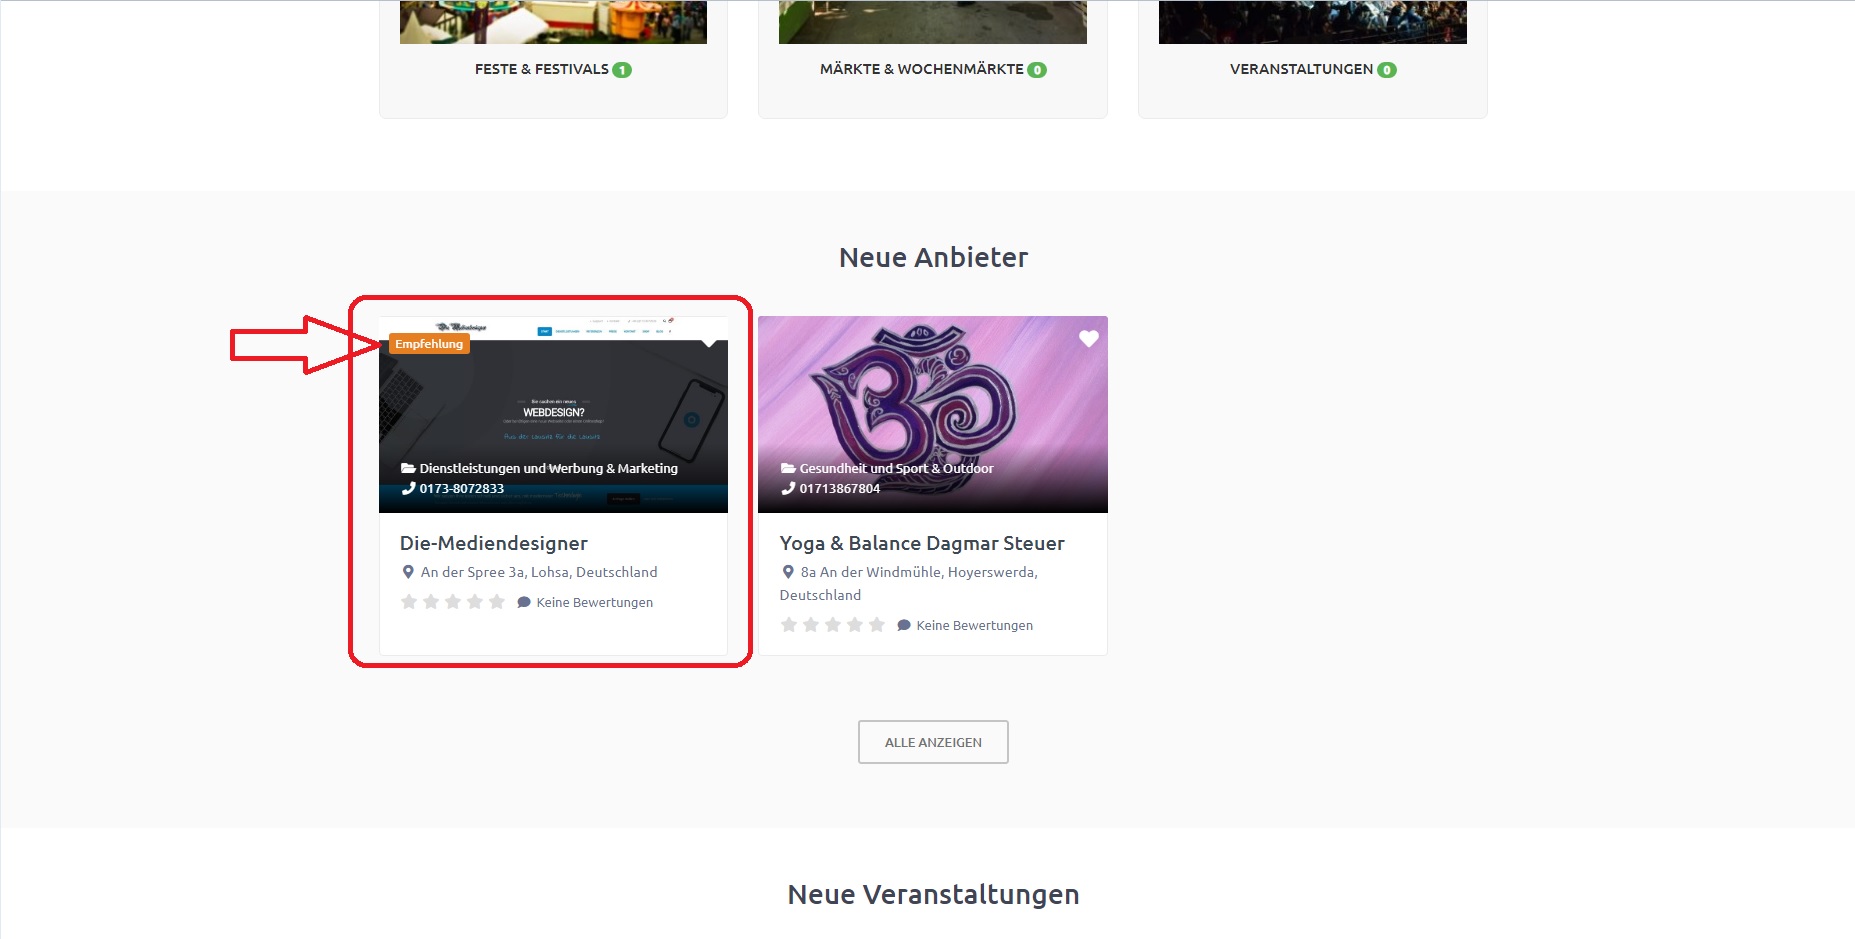Click the speech bubble icon under Yoga & Balance
Image resolution: width=1855 pixels, height=939 pixels.
903,625
